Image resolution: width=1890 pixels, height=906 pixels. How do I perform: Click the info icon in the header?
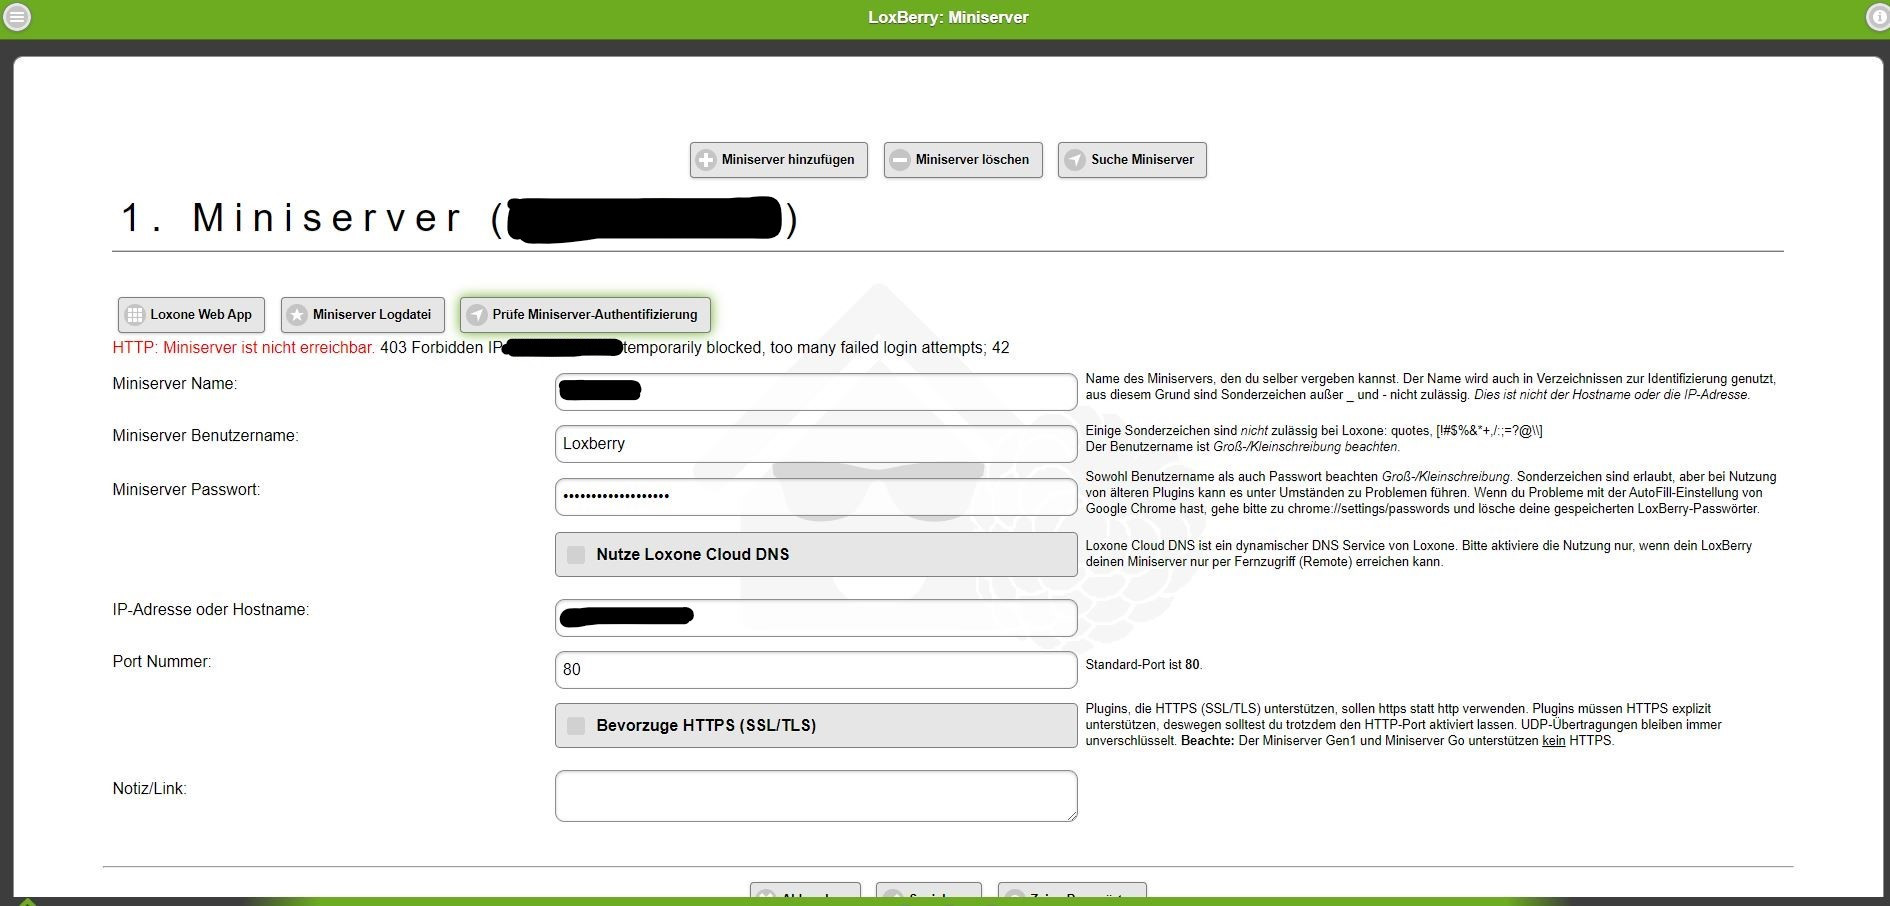[x=1878, y=17]
